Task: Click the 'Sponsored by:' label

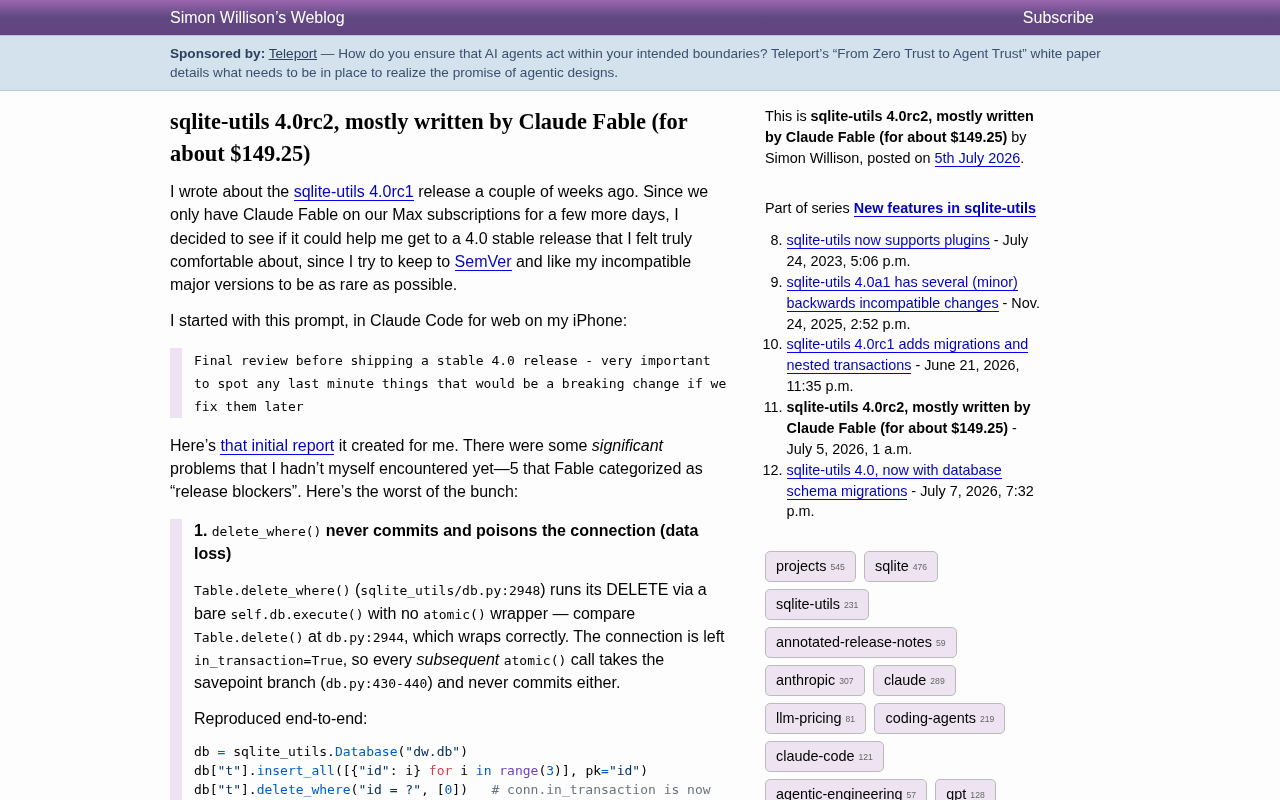Action: point(218,54)
